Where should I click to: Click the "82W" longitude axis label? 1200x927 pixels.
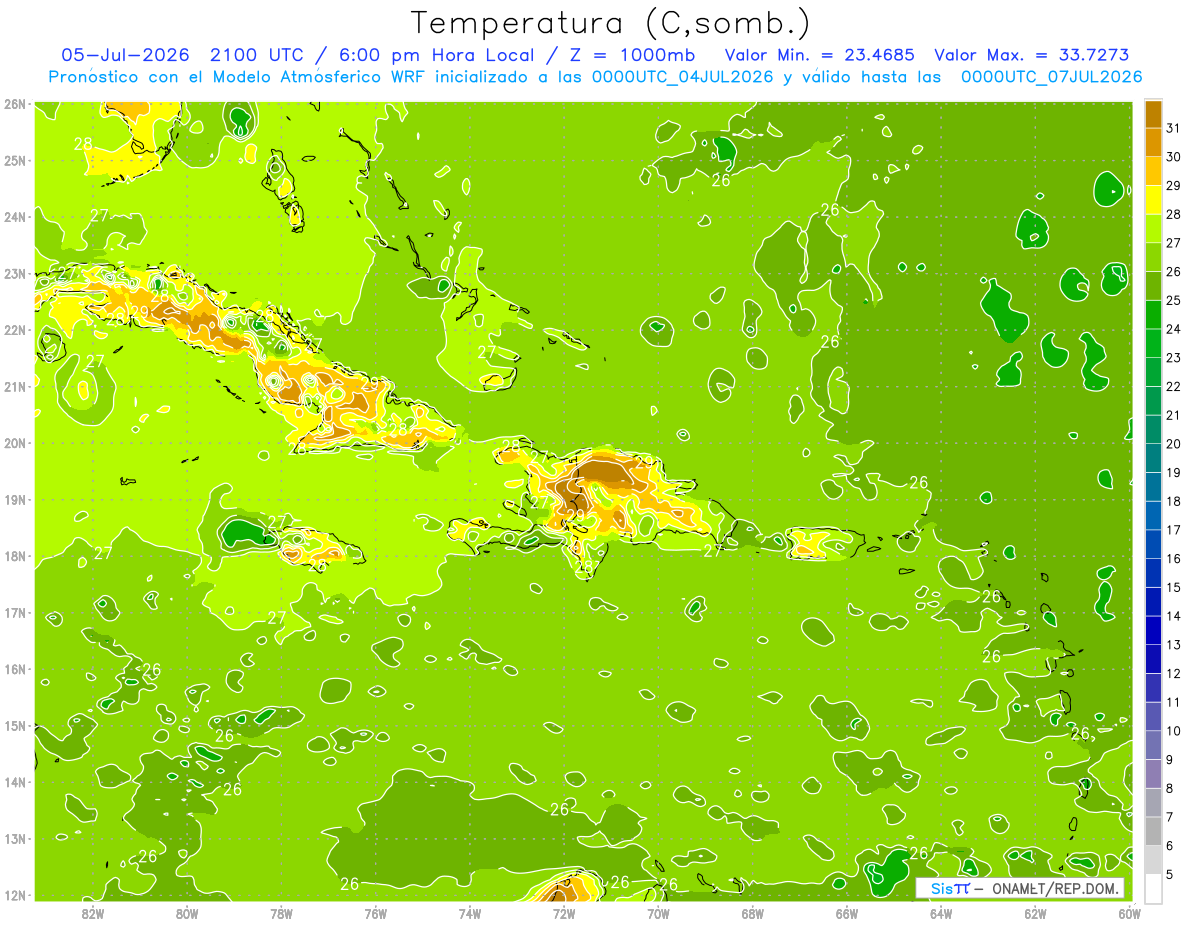click(93, 913)
